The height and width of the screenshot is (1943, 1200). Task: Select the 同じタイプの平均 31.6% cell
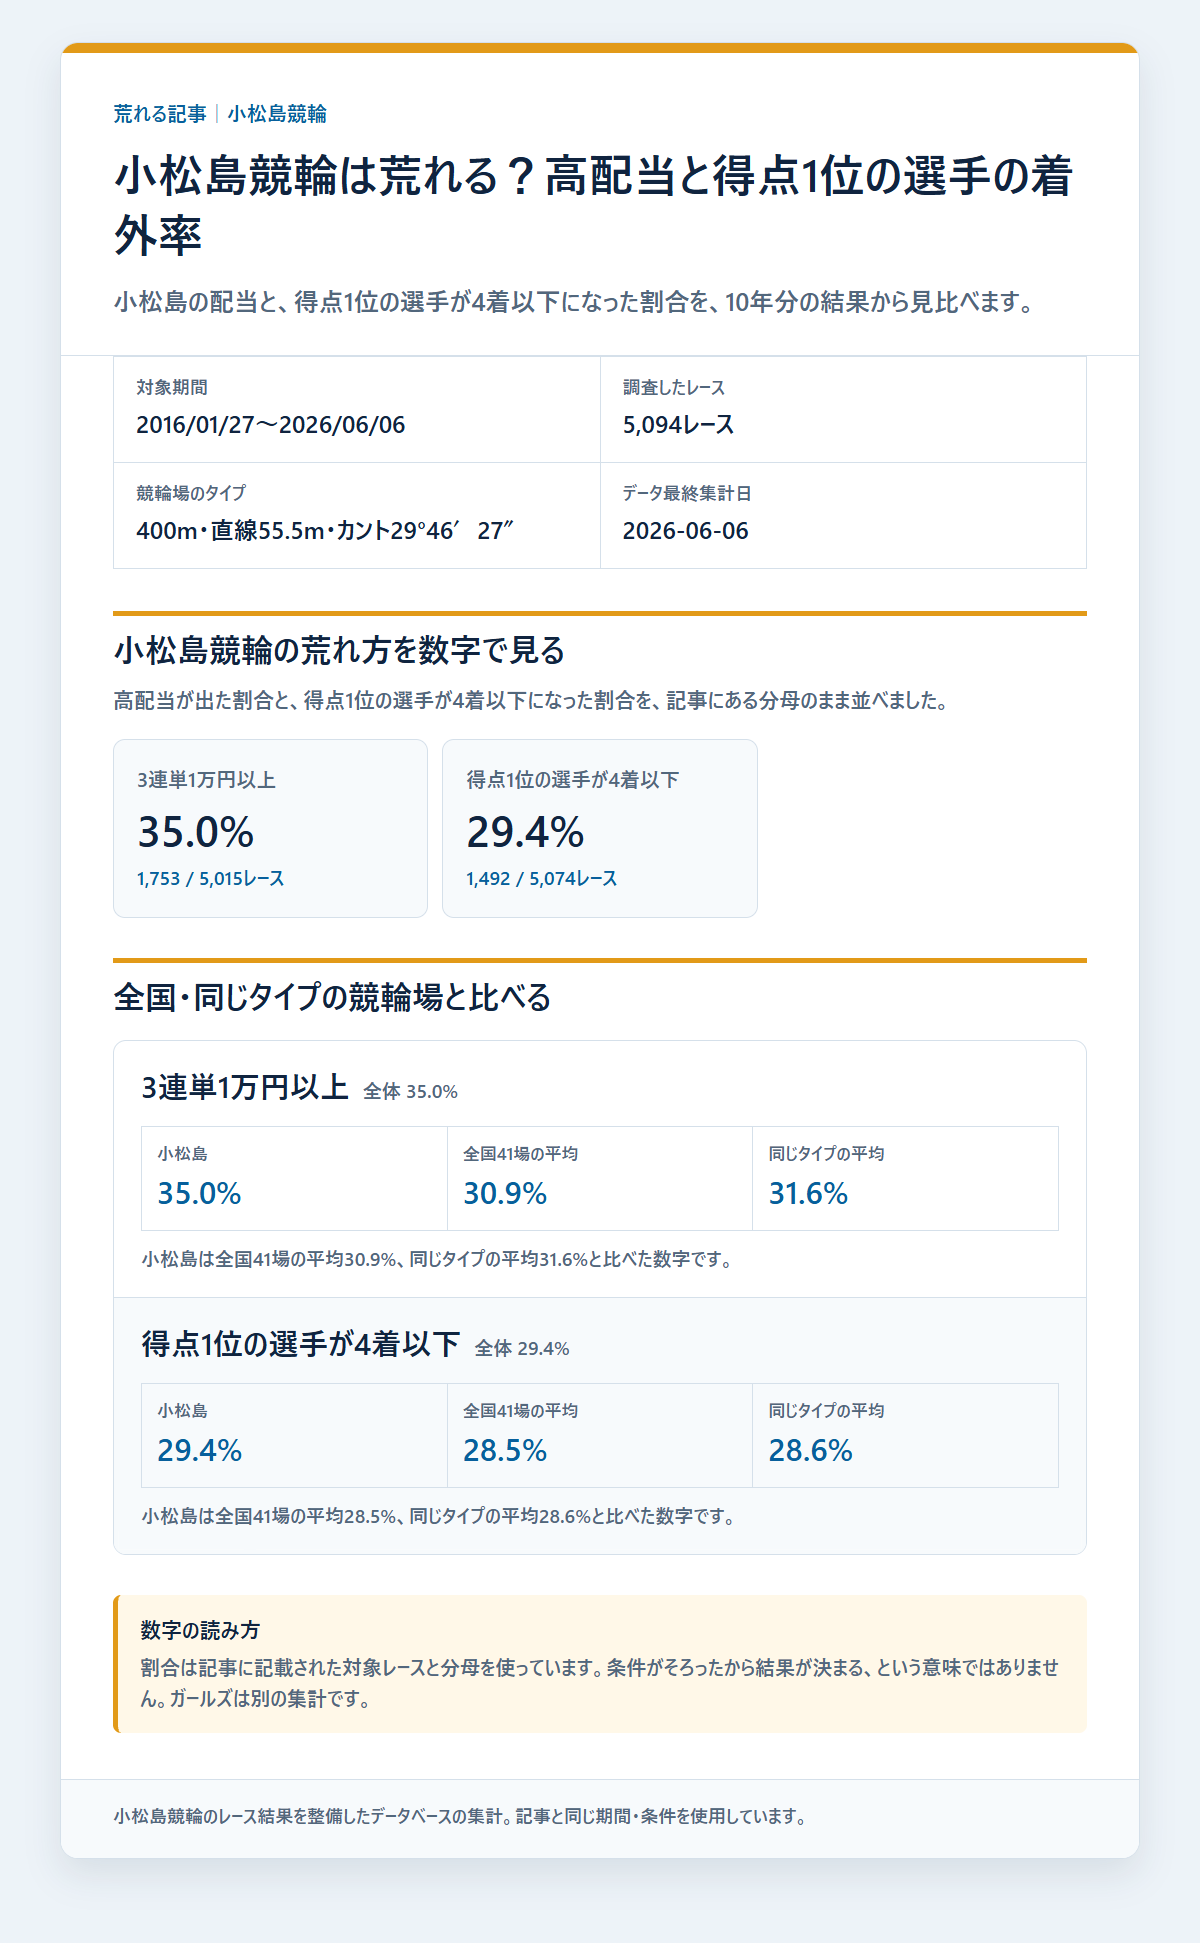pyautogui.click(x=905, y=1178)
